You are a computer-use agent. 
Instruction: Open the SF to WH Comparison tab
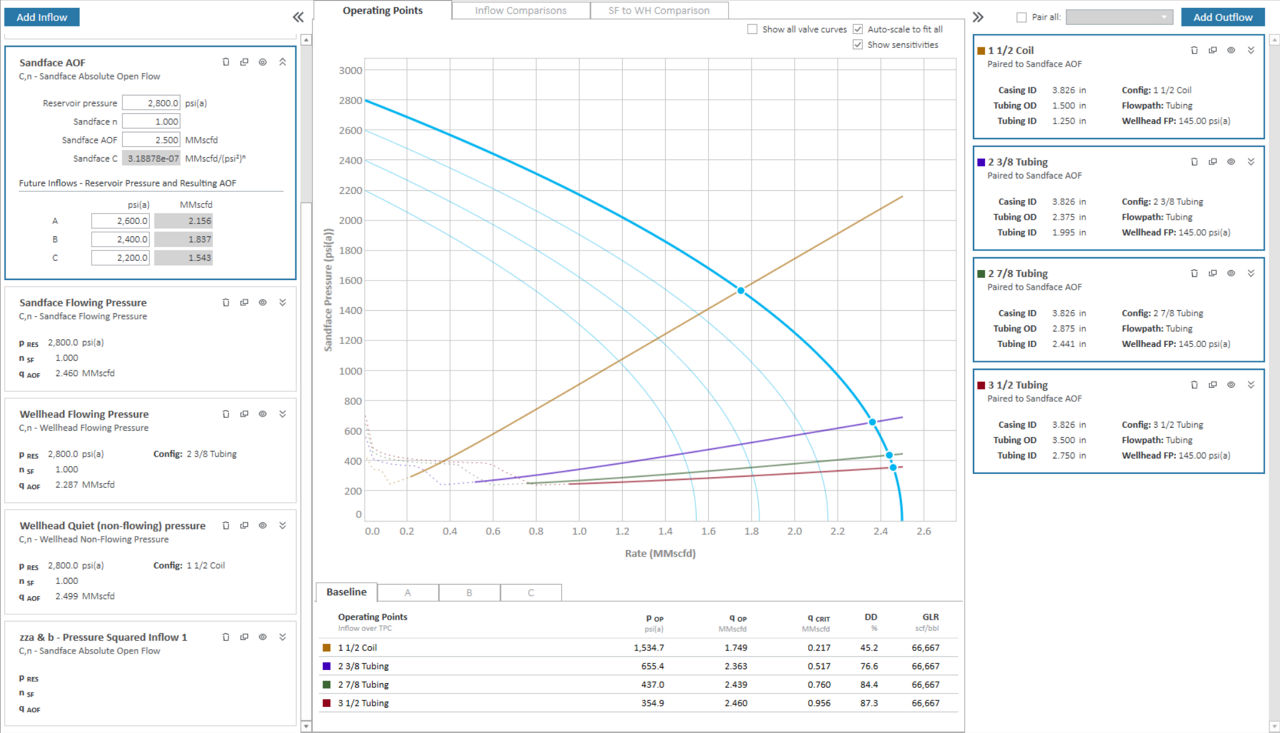point(659,11)
